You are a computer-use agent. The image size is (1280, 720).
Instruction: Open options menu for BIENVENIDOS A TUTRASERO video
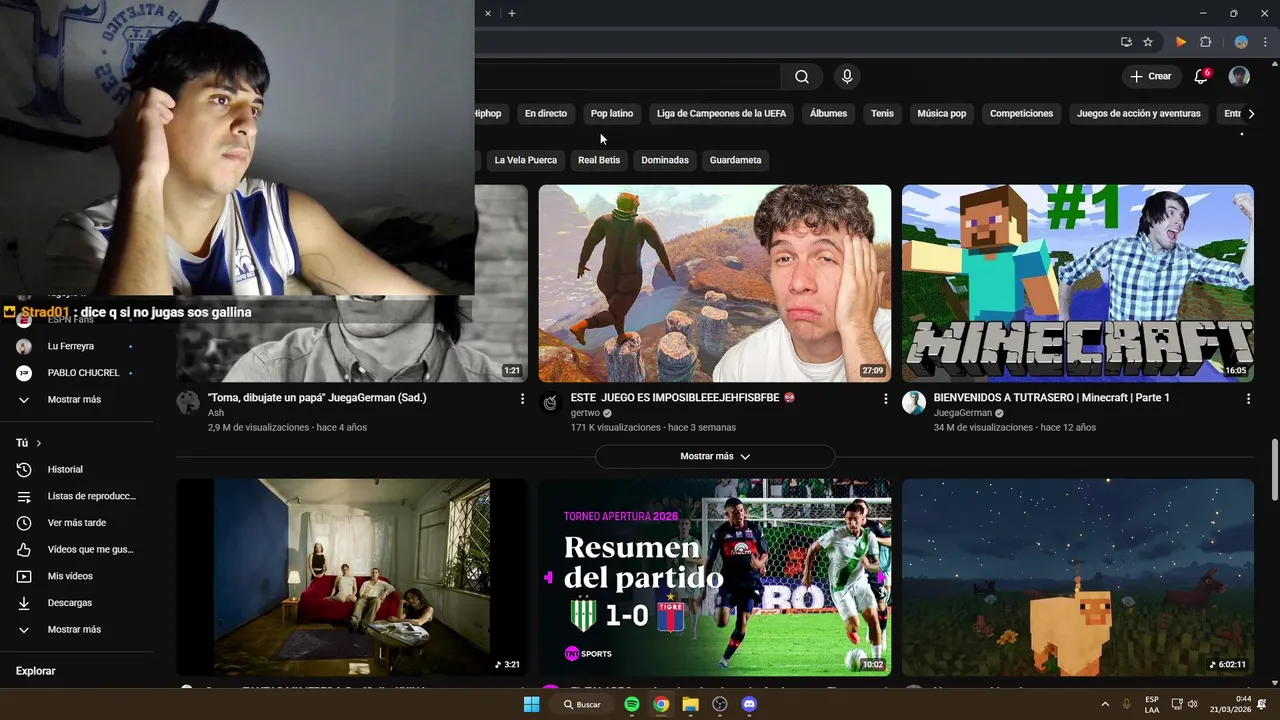pos(1248,399)
